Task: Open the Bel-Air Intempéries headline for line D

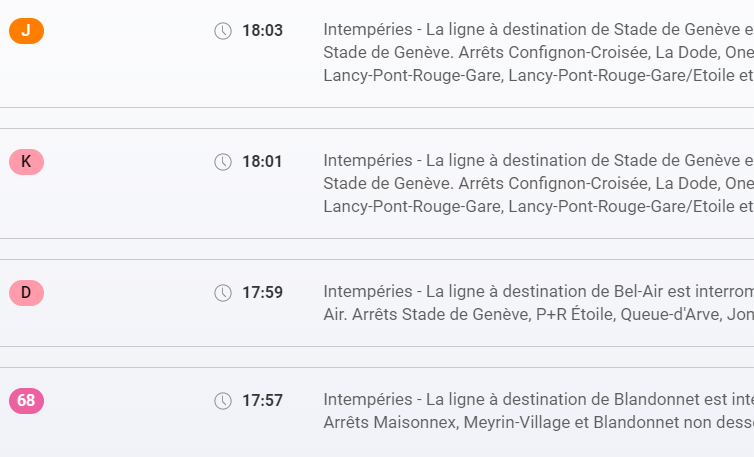Action: [x=538, y=292]
